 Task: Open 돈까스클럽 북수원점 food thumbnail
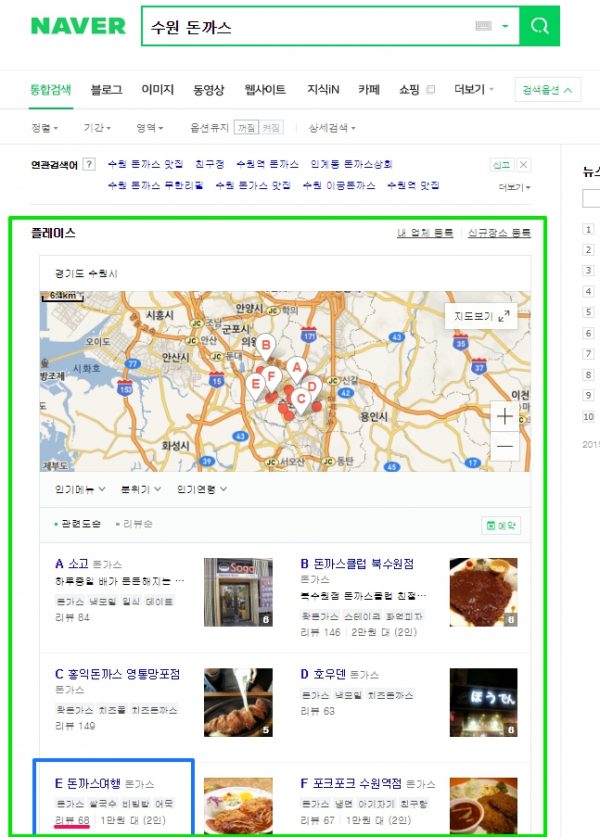point(484,592)
